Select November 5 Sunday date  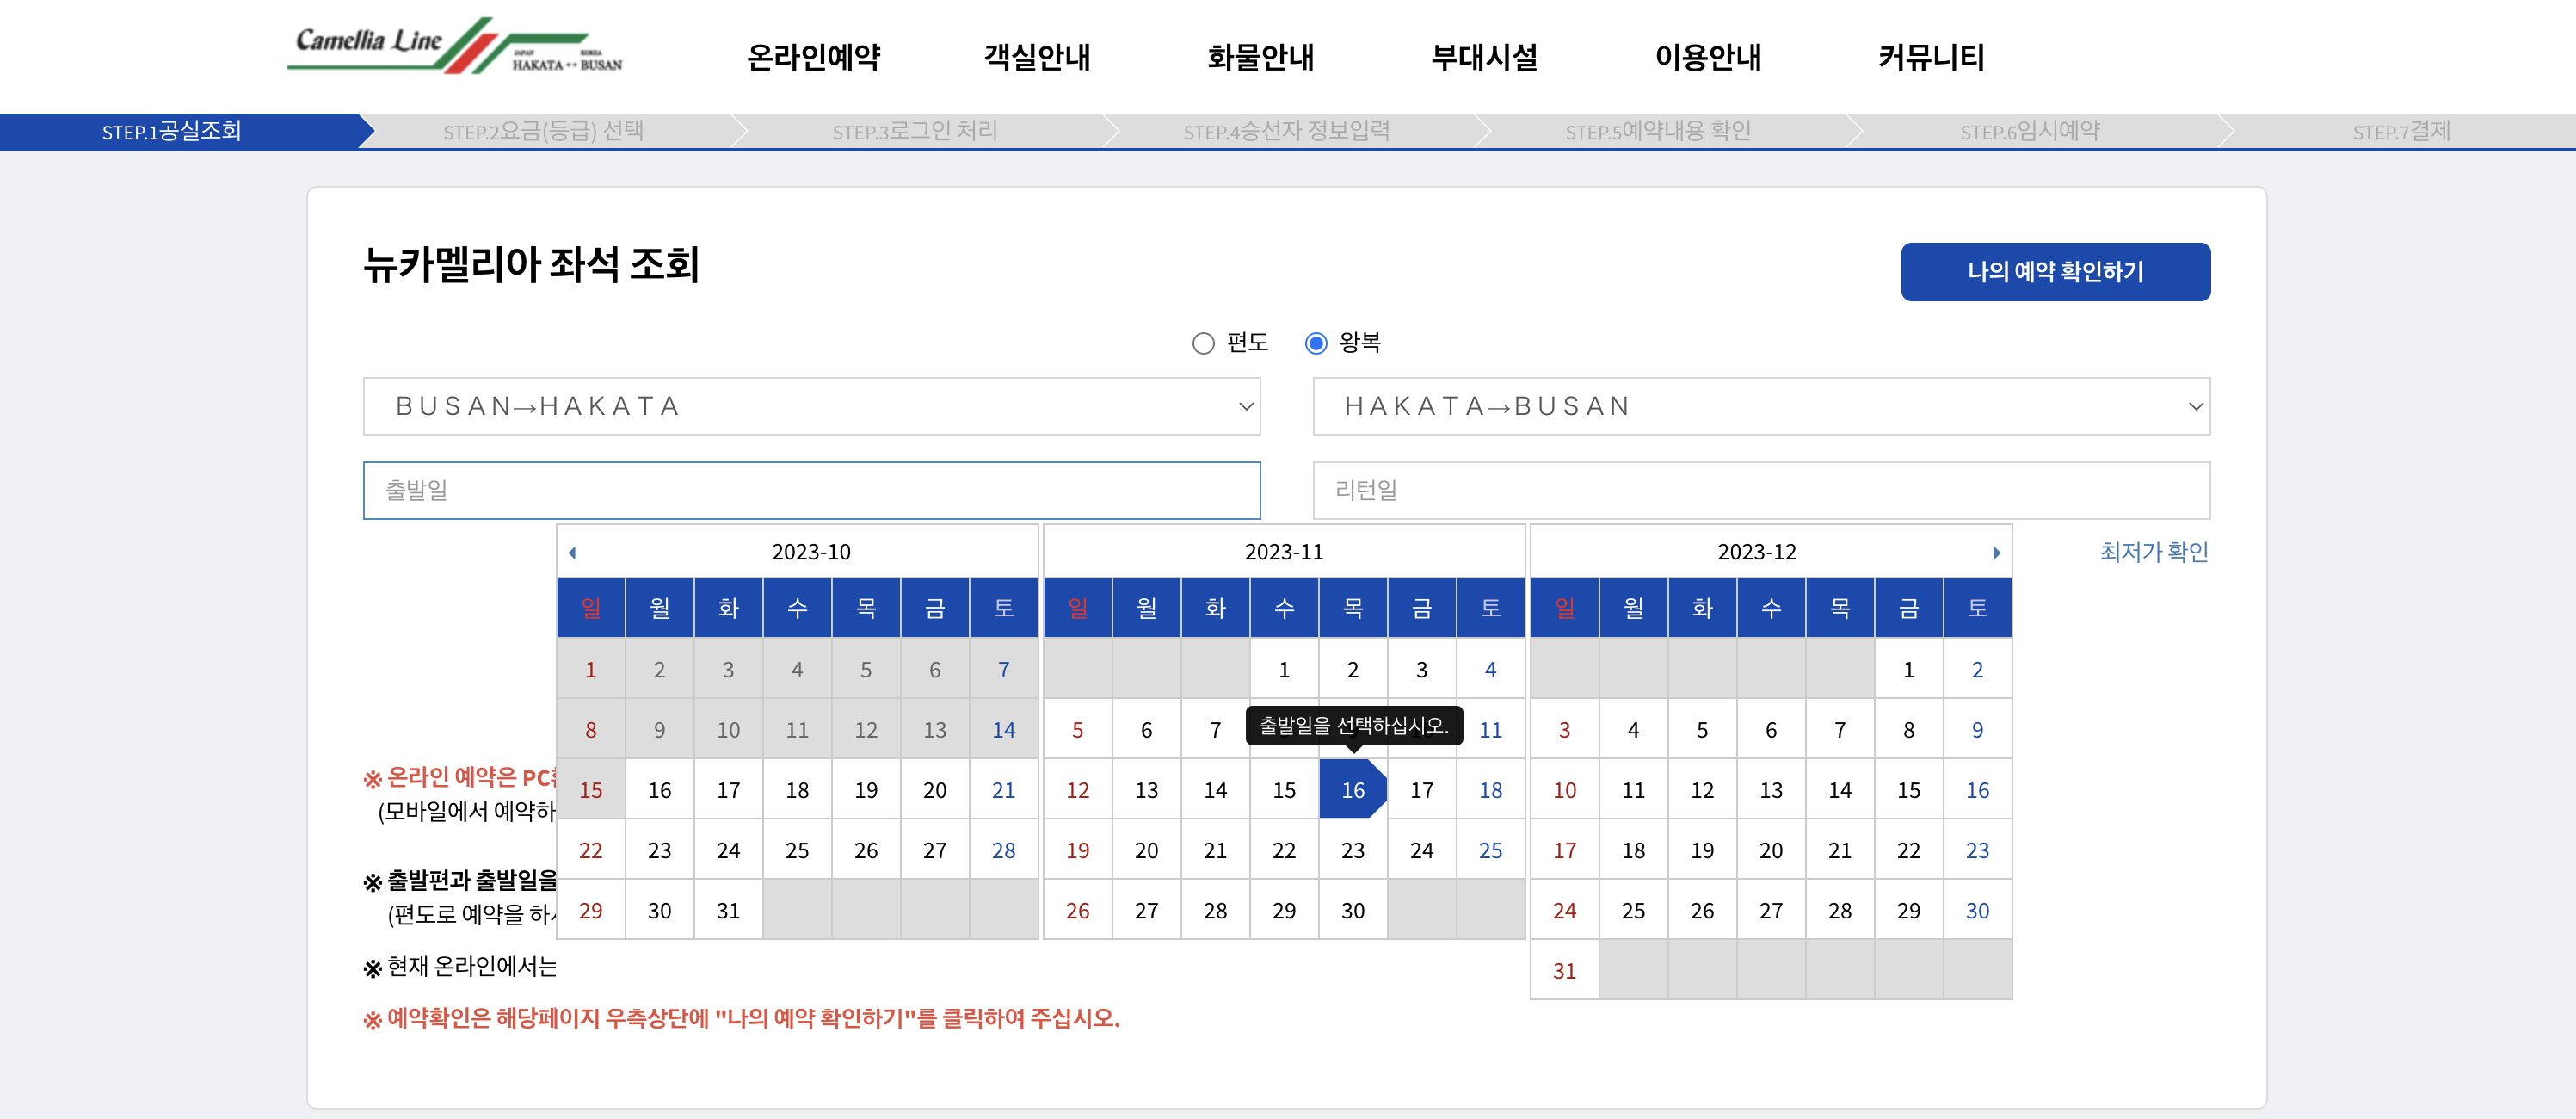click(1077, 730)
